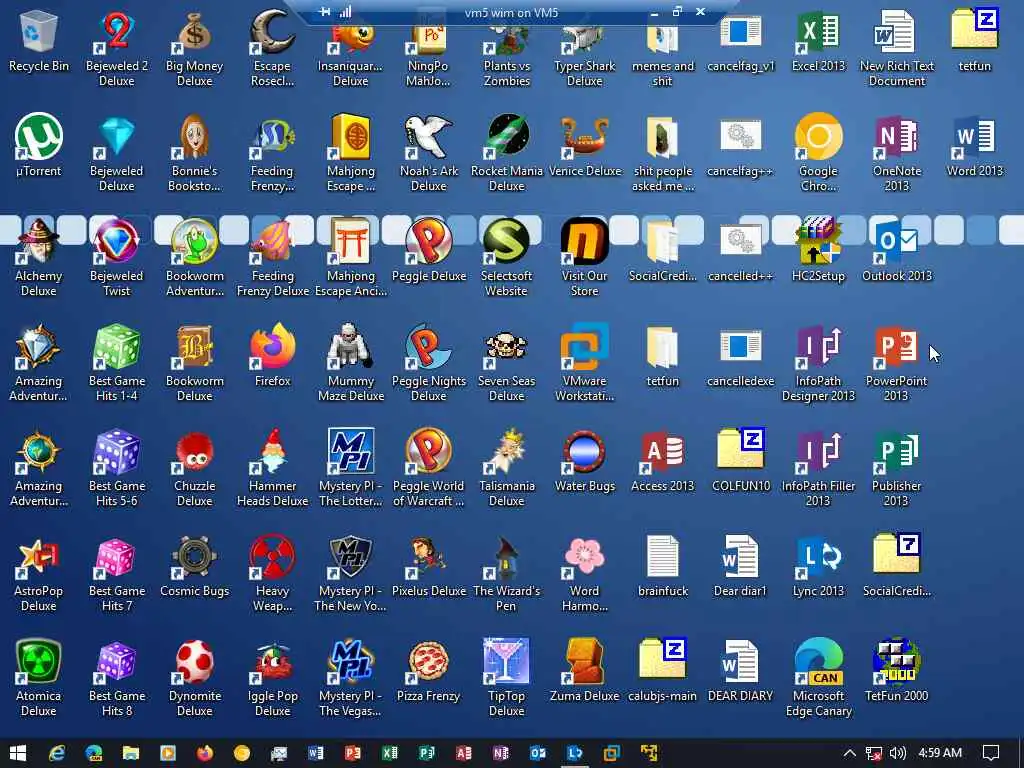
Task: Select the Alchemy Deluxe shortcut
Action: (x=39, y=258)
